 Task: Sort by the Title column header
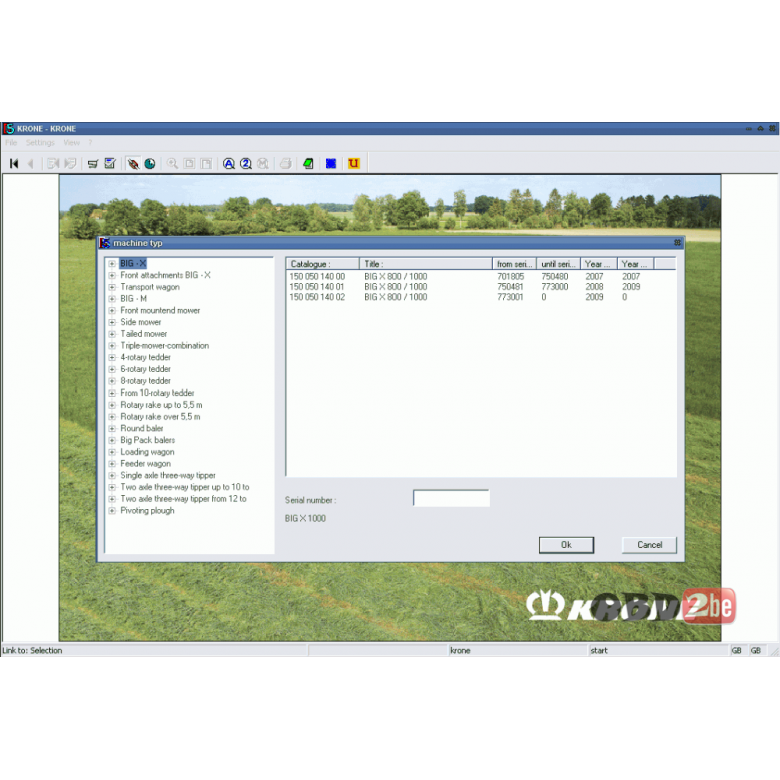[426, 264]
